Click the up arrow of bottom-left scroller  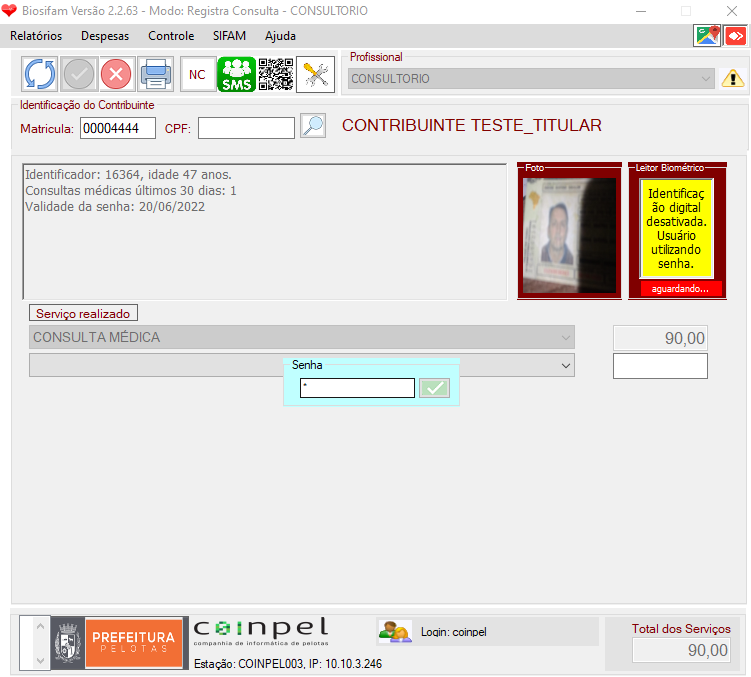pos(41,627)
